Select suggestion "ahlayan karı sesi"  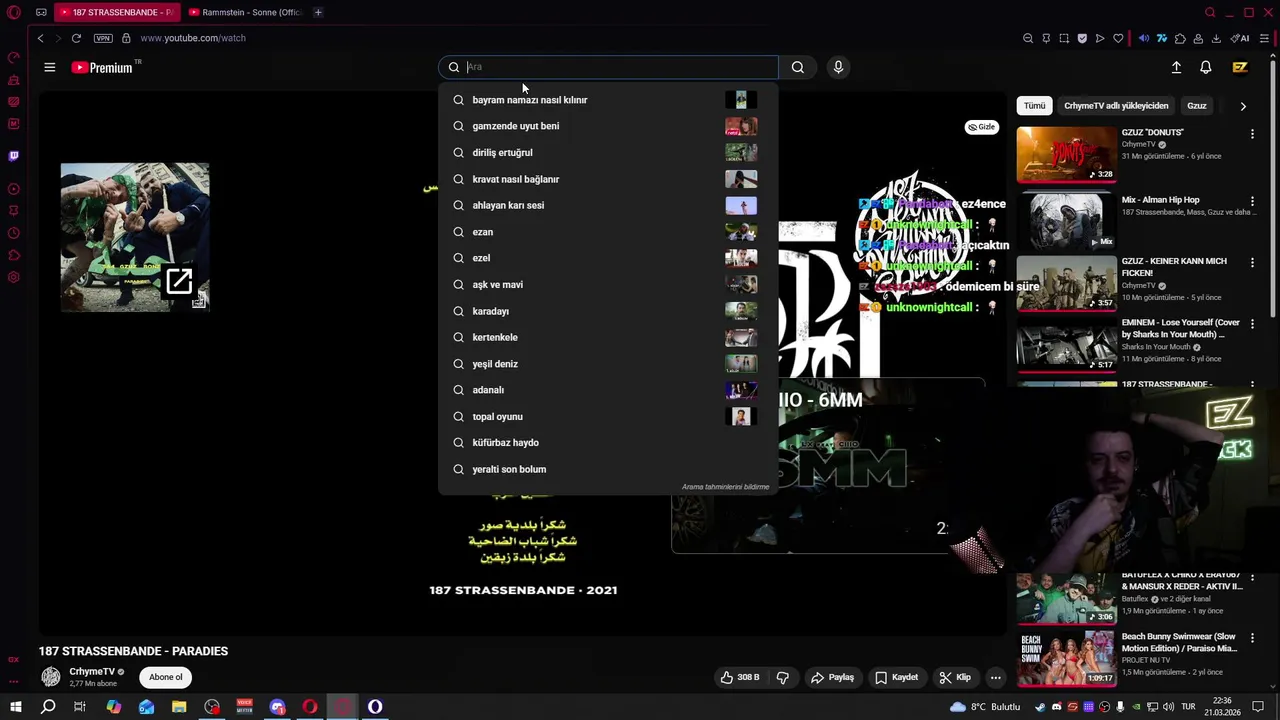coord(607,205)
